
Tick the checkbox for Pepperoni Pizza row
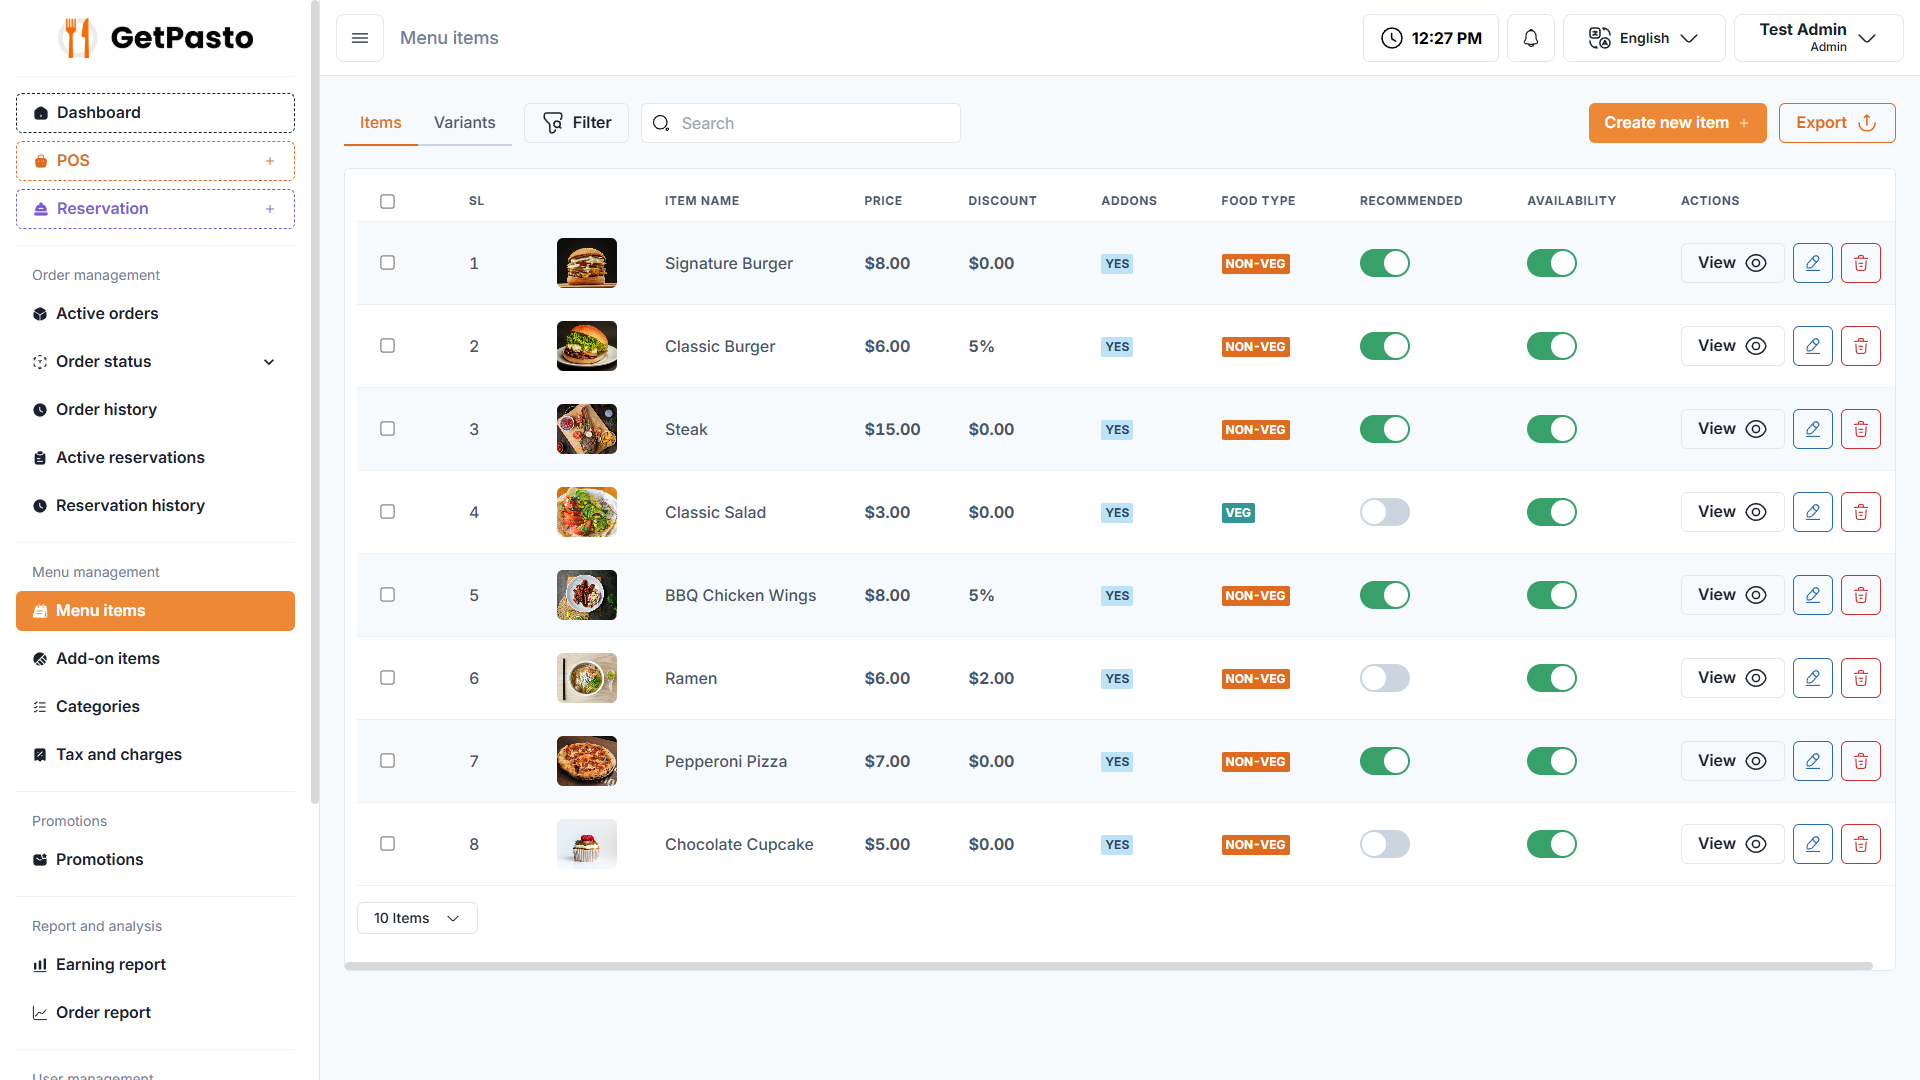click(387, 761)
